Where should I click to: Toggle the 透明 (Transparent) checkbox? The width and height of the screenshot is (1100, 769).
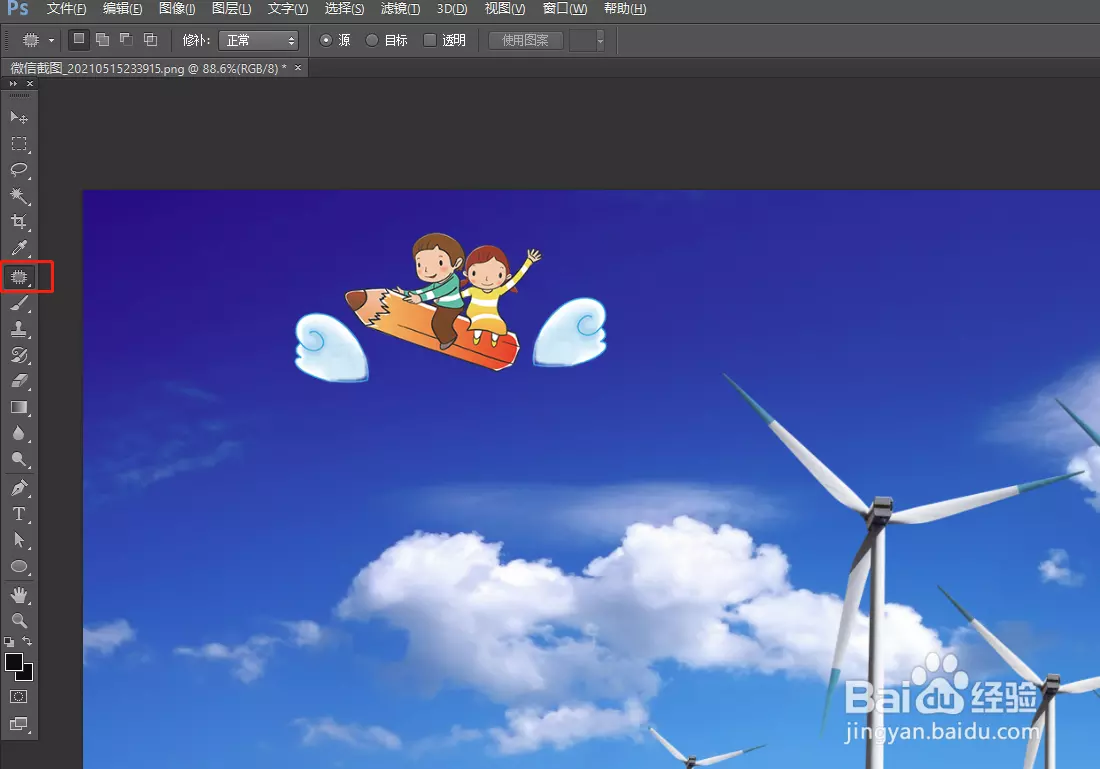click(x=430, y=41)
